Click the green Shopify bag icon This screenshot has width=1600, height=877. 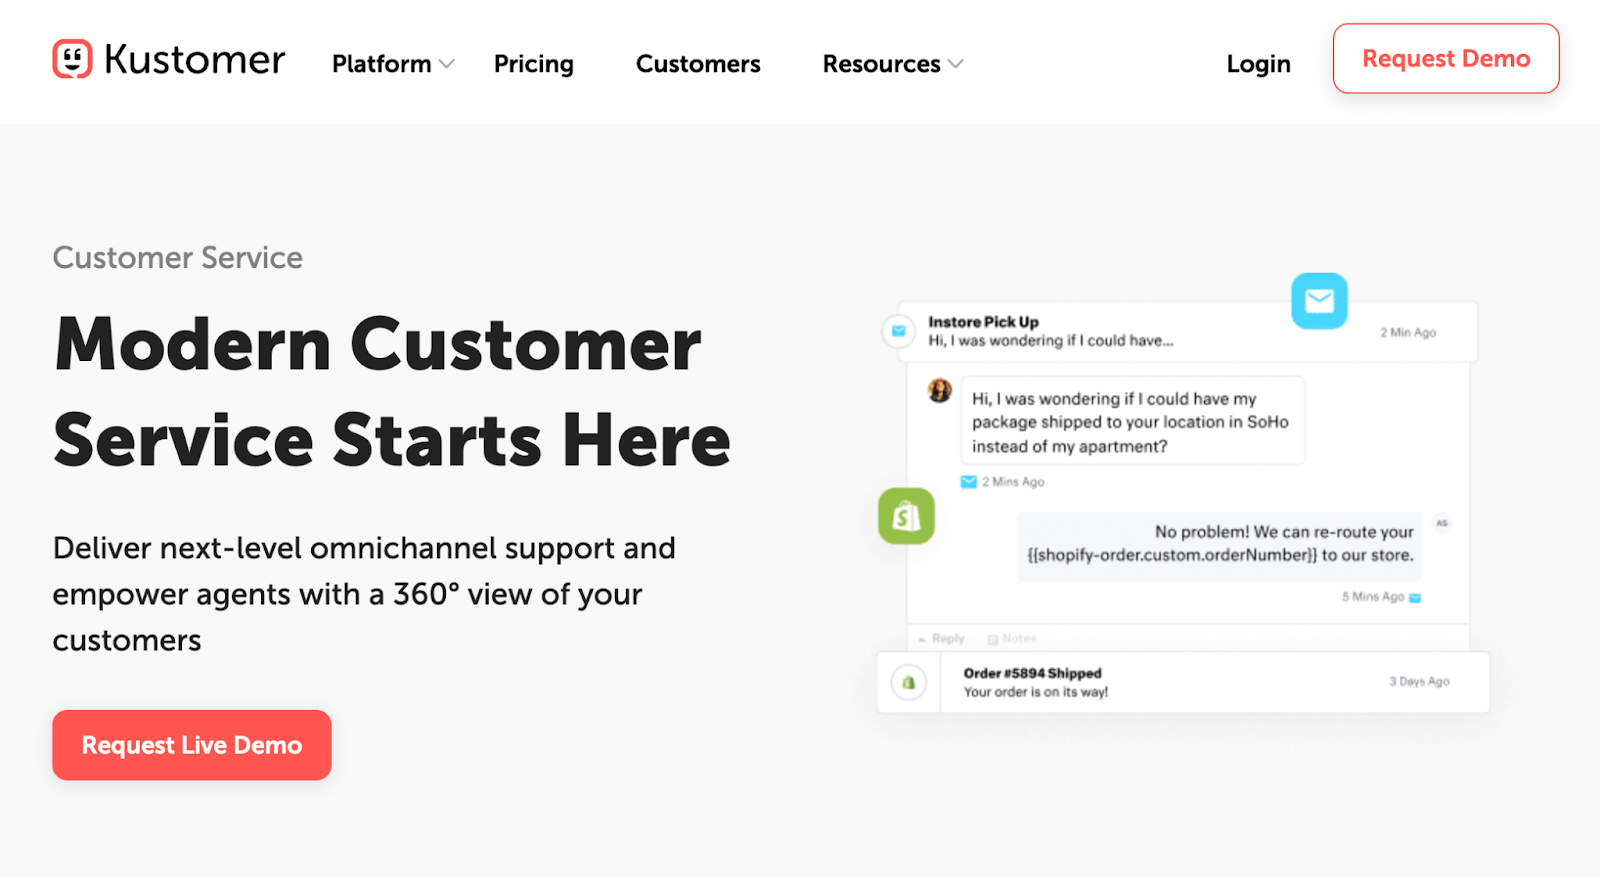pos(906,516)
